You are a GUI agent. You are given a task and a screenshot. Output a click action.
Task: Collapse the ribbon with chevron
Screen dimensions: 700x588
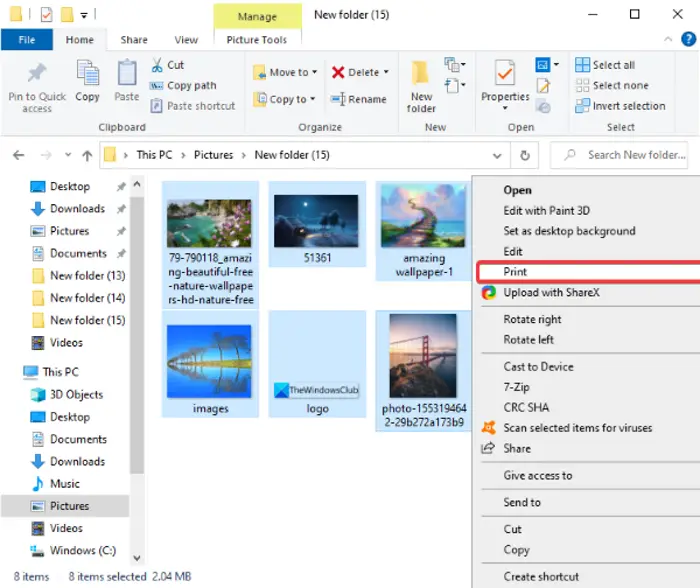(x=668, y=39)
